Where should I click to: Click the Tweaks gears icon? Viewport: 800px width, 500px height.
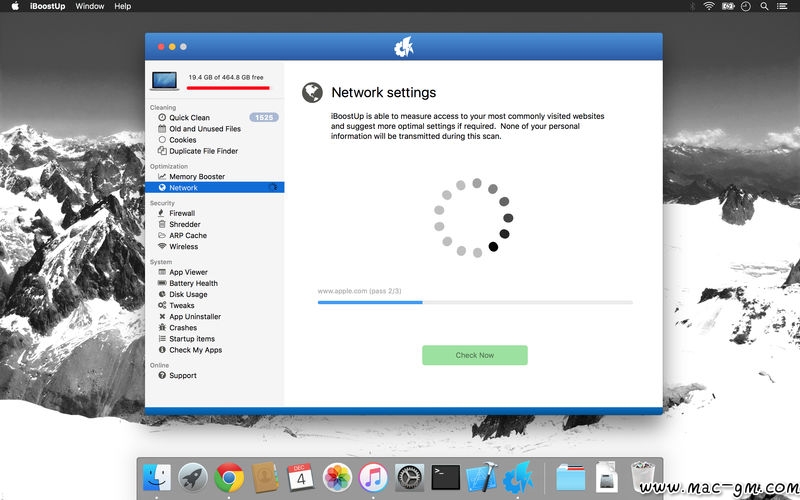[162, 306]
